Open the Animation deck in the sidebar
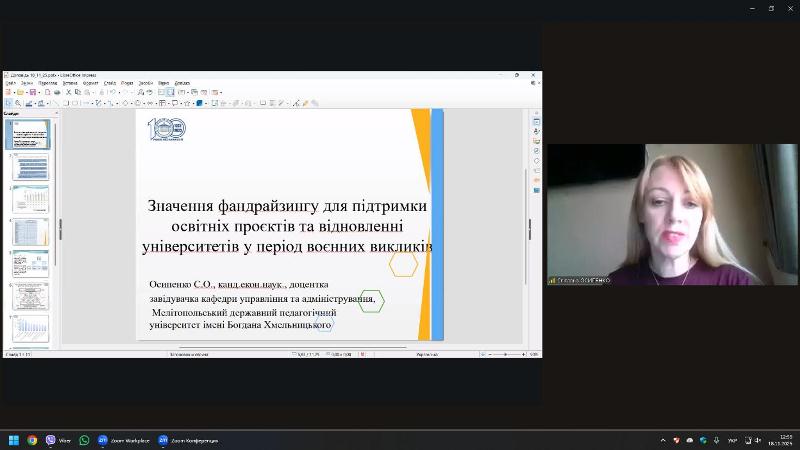 point(536,180)
